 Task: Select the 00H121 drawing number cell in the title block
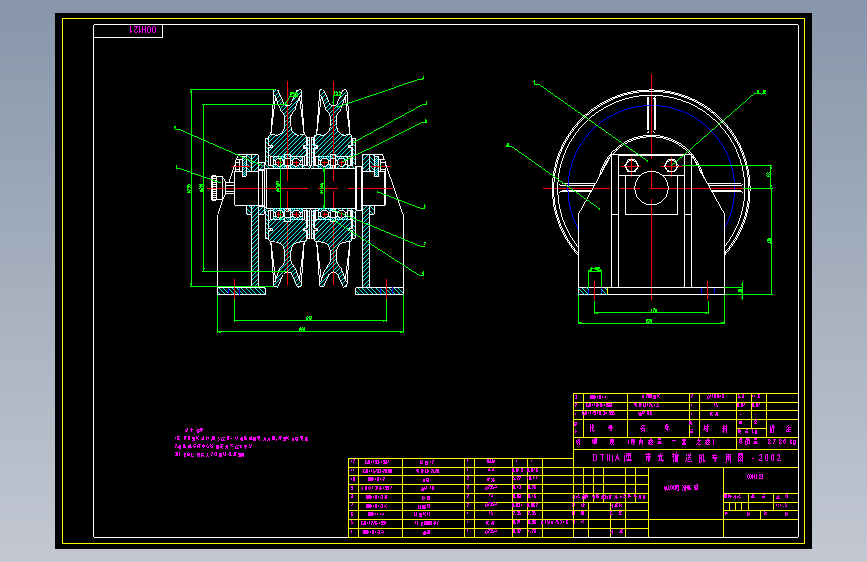tap(761, 480)
